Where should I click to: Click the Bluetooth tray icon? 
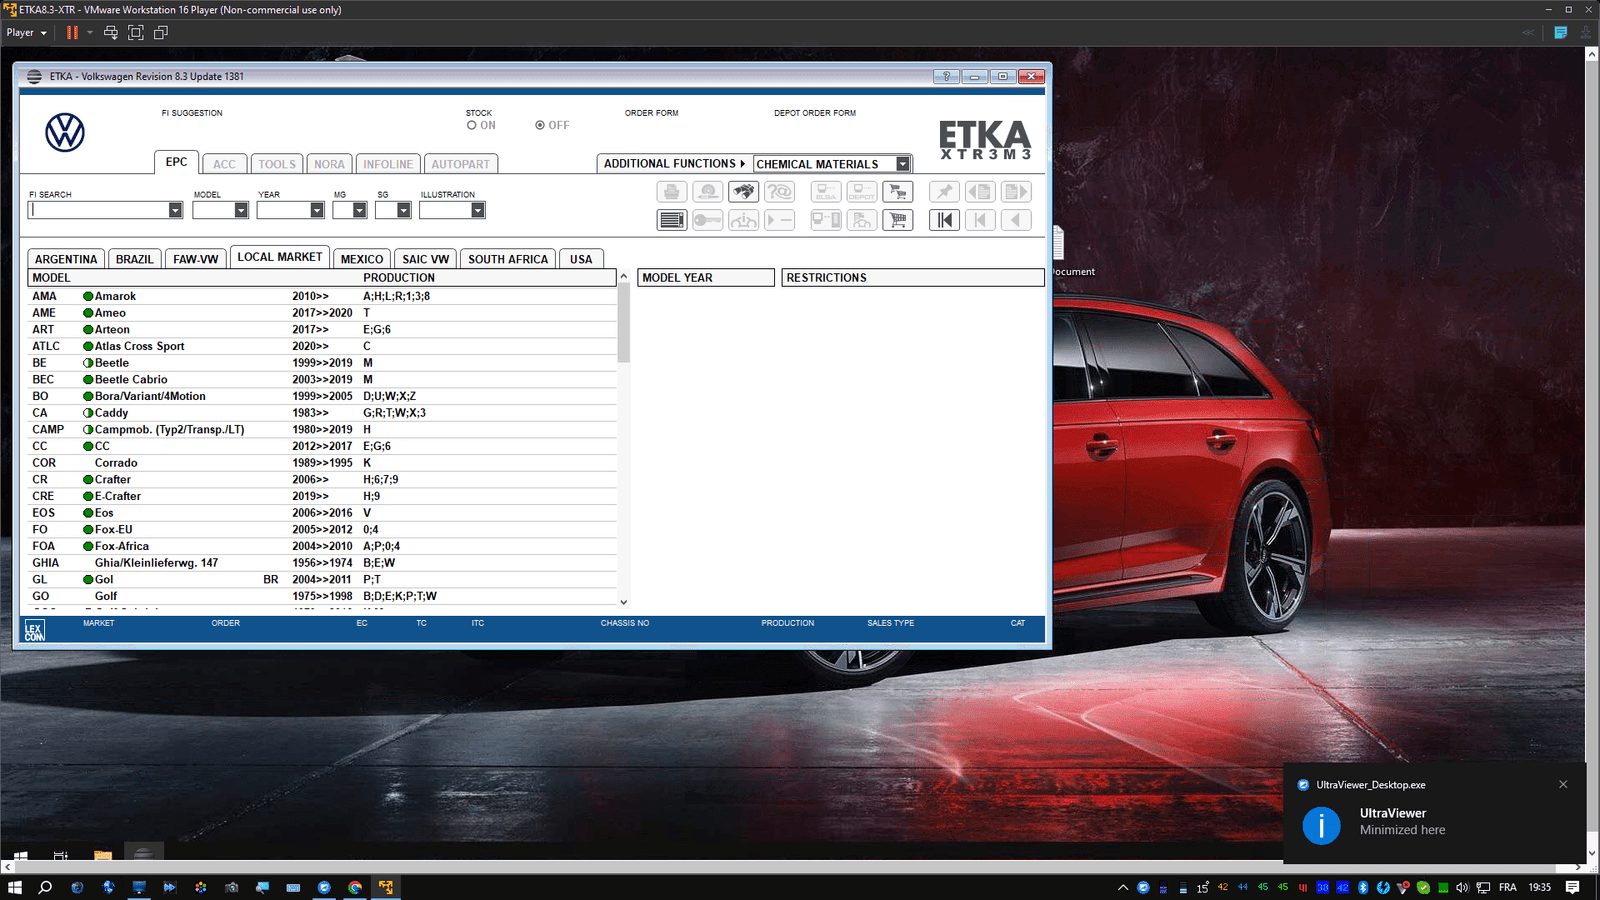(x=1363, y=887)
